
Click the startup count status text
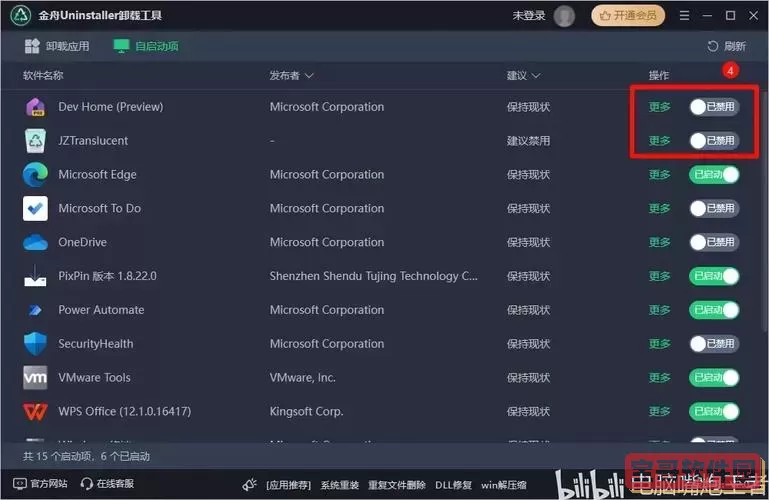(x=86, y=456)
